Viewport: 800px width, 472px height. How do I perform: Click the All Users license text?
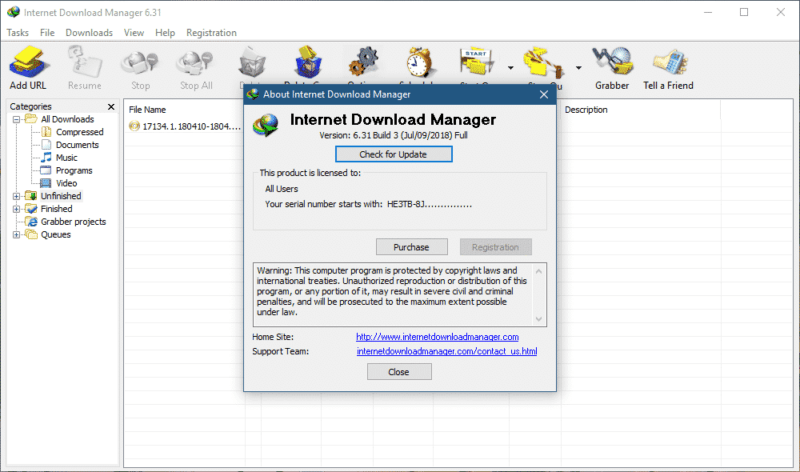click(282, 189)
